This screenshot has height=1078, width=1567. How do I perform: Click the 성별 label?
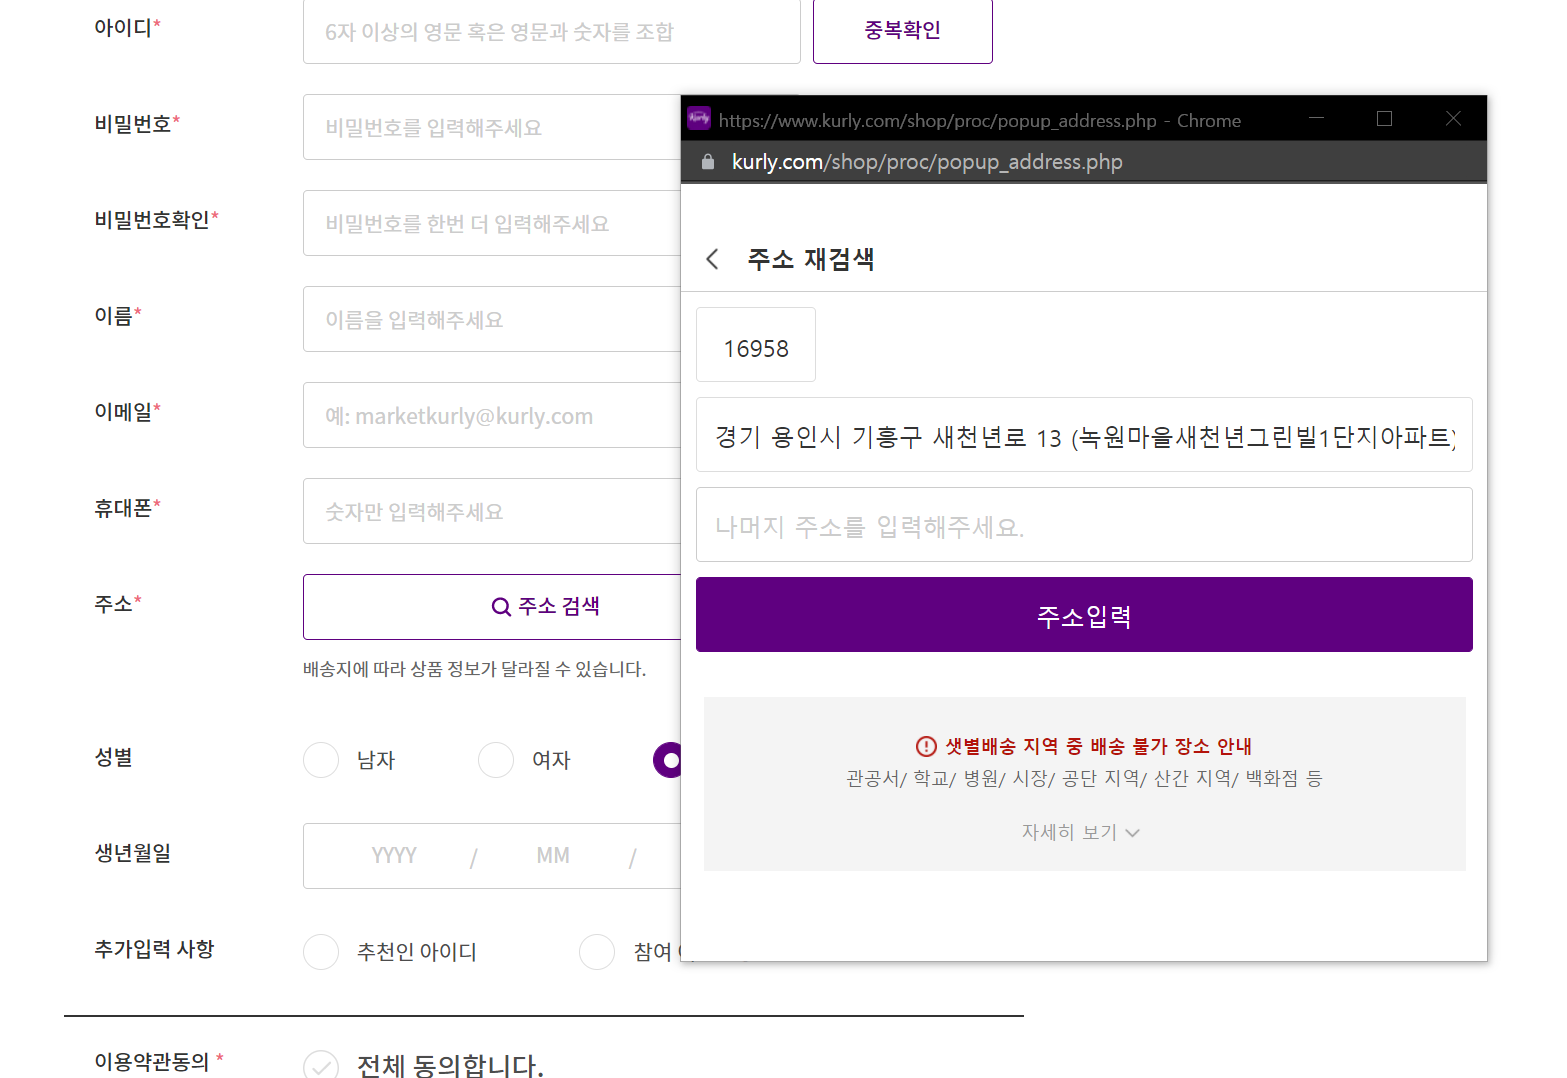coord(113,757)
